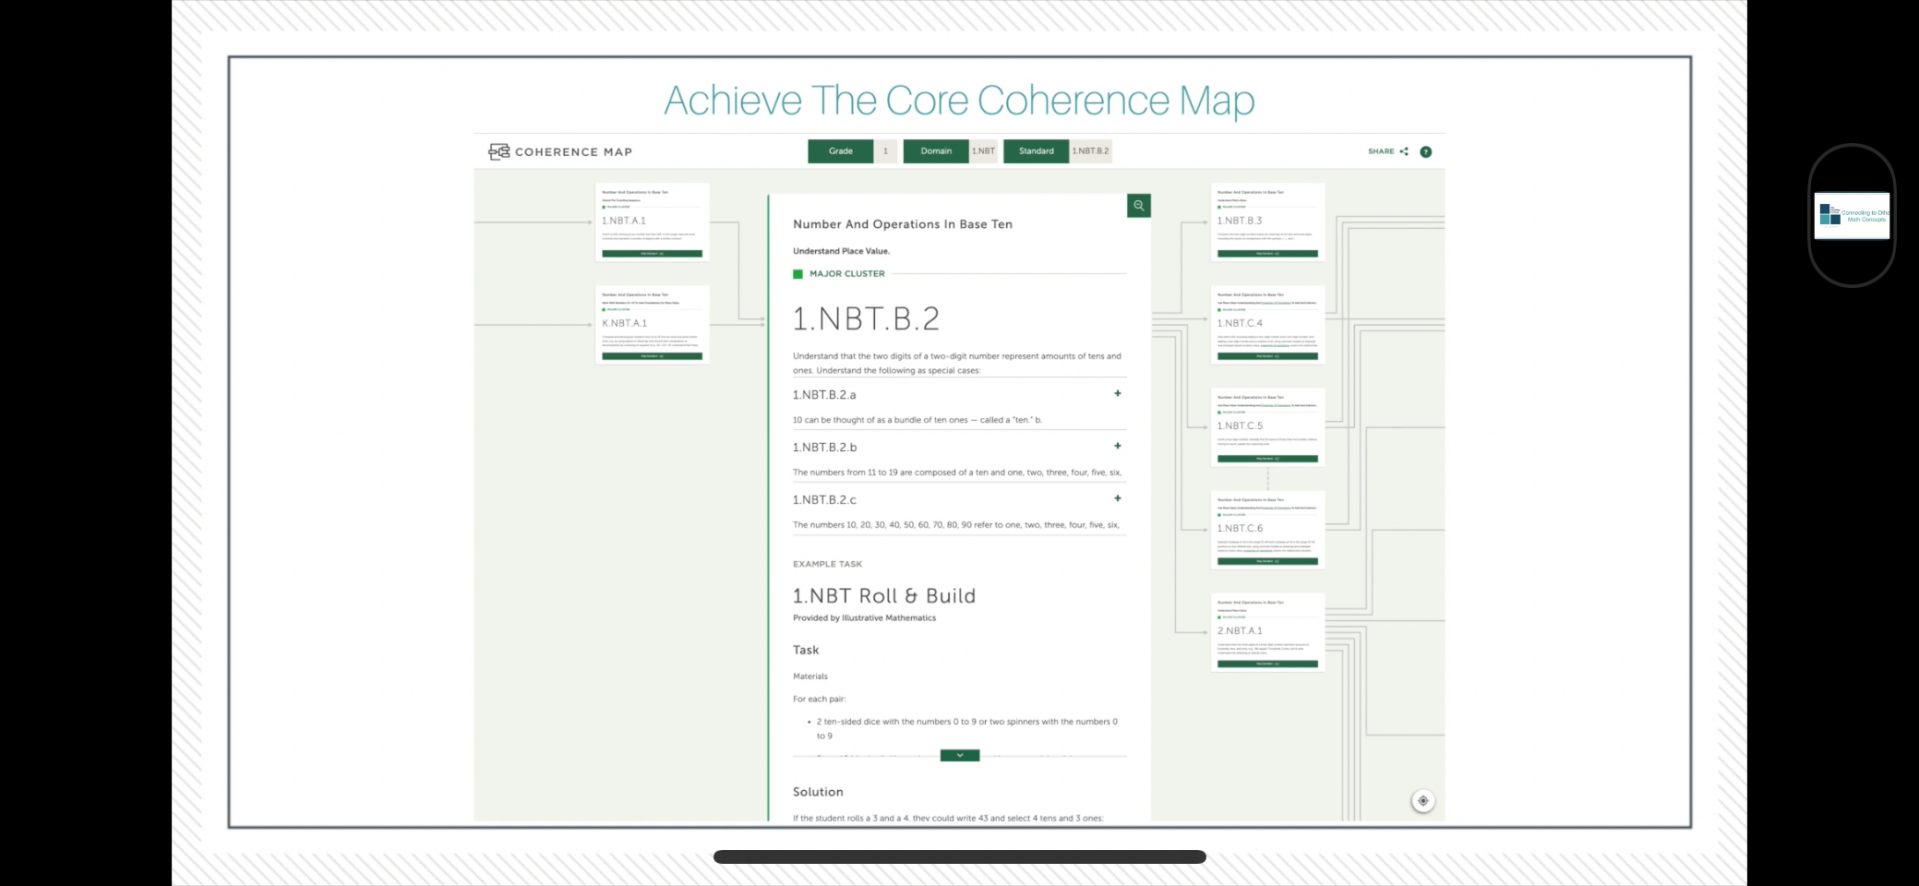1919x886 pixels.
Task: Click the Coherence Map logo icon
Action: click(x=498, y=152)
